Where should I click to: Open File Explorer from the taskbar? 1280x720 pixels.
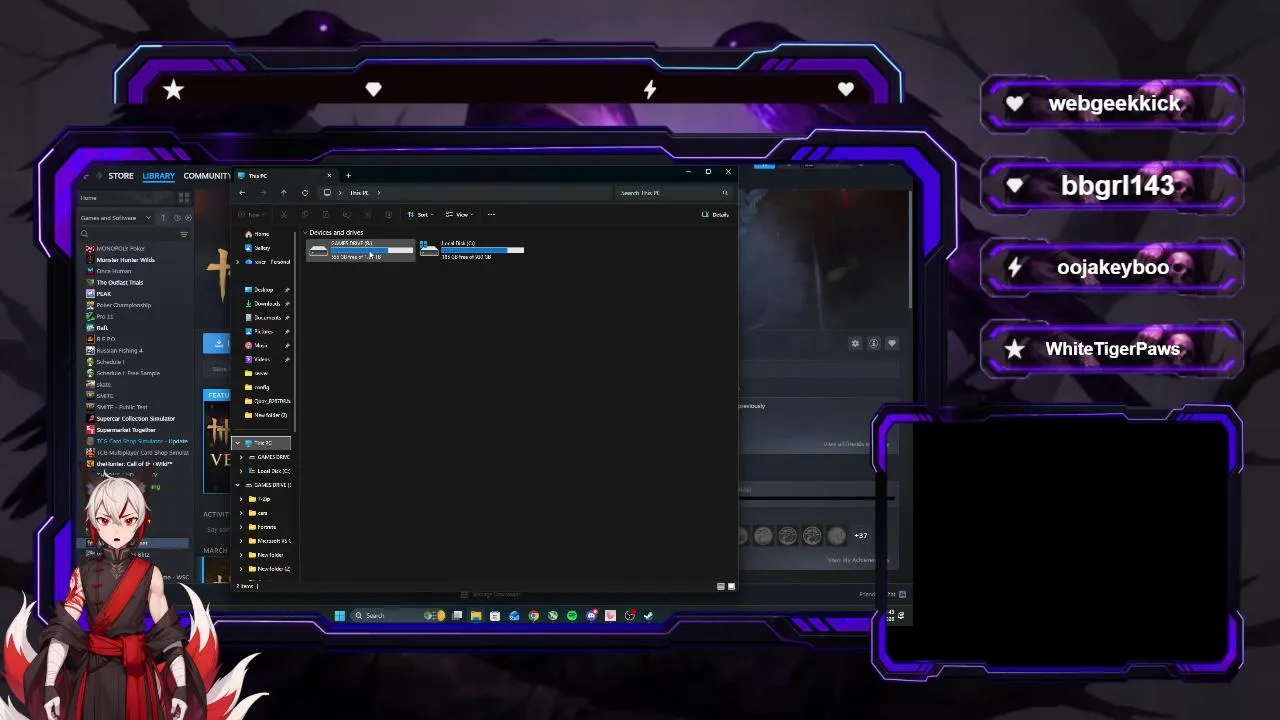point(476,616)
